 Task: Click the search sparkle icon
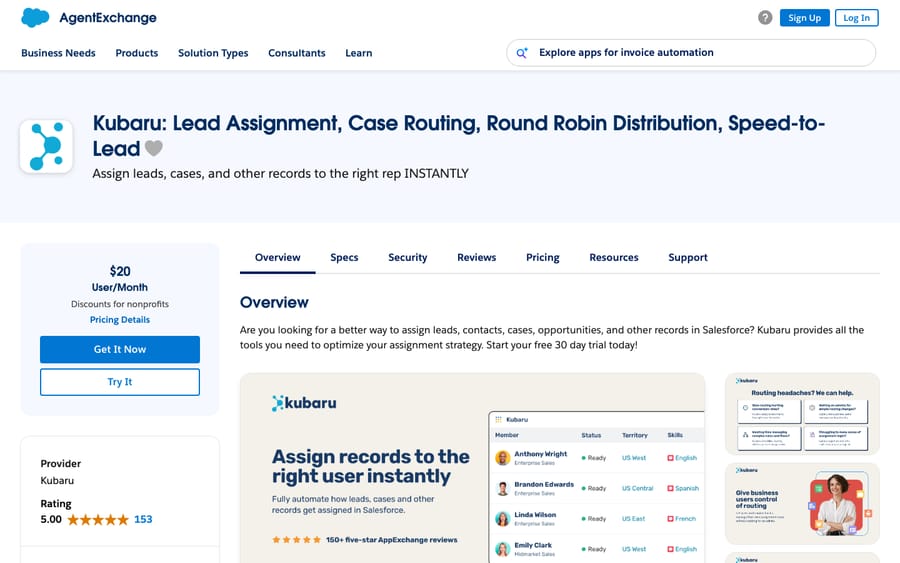pyautogui.click(x=521, y=53)
